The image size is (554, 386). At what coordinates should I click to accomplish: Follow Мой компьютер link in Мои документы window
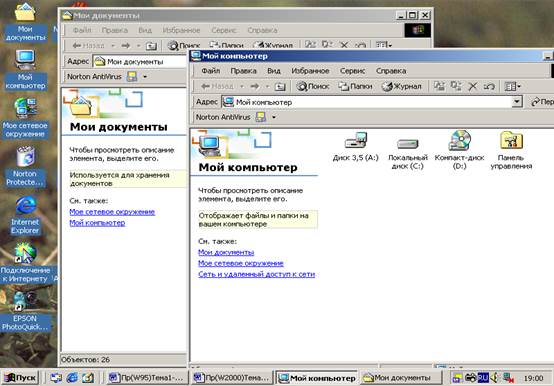tap(97, 222)
